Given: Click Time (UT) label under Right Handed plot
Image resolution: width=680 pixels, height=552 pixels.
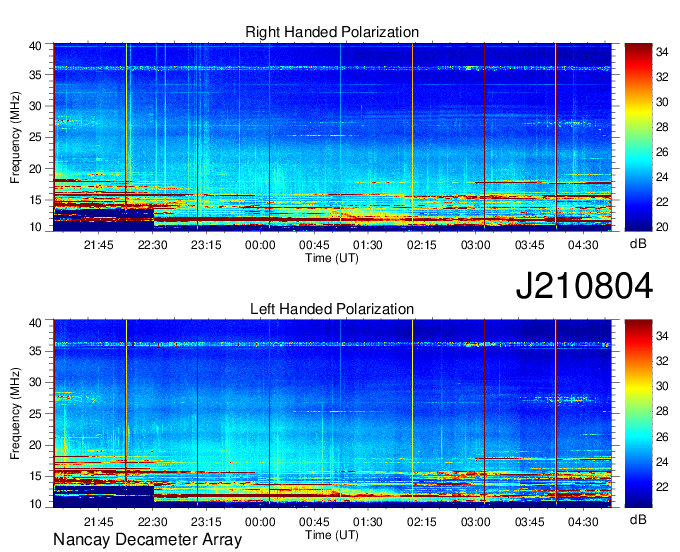Looking at the screenshot, I should [x=332, y=258].
